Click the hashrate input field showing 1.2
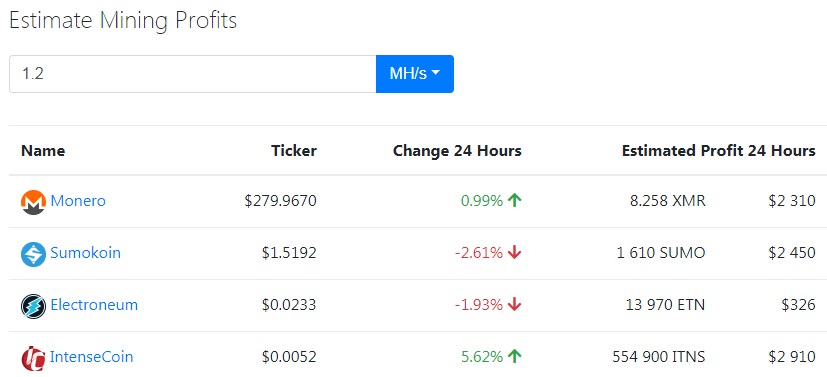 tap(193, 74)
